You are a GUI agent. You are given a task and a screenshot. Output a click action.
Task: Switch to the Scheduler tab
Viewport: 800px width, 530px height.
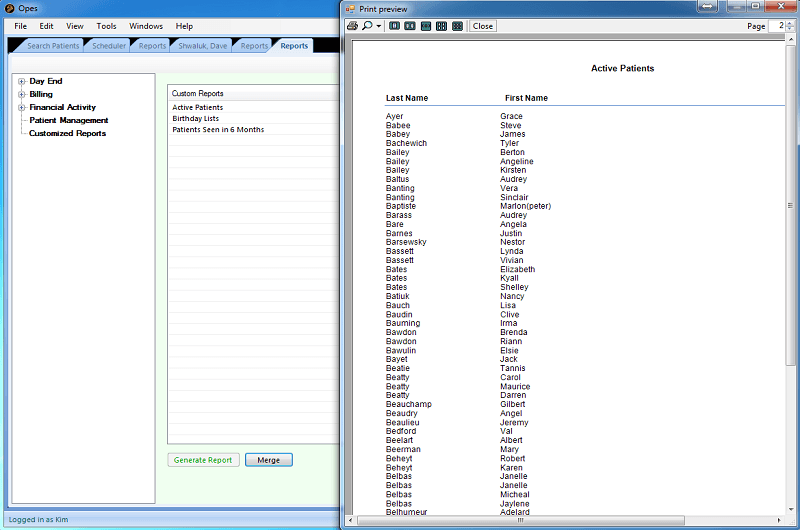(108, 46)
